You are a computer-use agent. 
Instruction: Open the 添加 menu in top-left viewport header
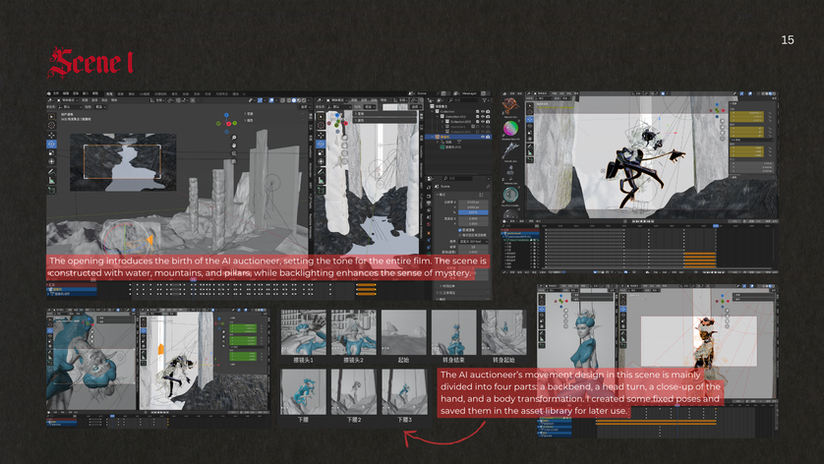[x=104, y=100]
